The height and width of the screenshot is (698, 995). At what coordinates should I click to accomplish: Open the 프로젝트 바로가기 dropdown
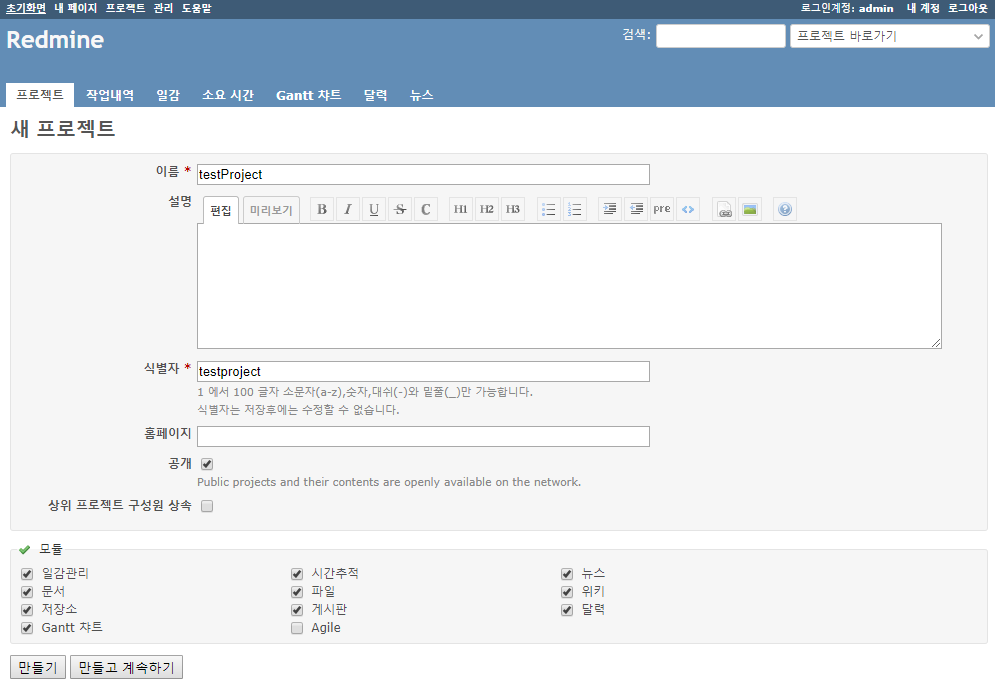890,36
